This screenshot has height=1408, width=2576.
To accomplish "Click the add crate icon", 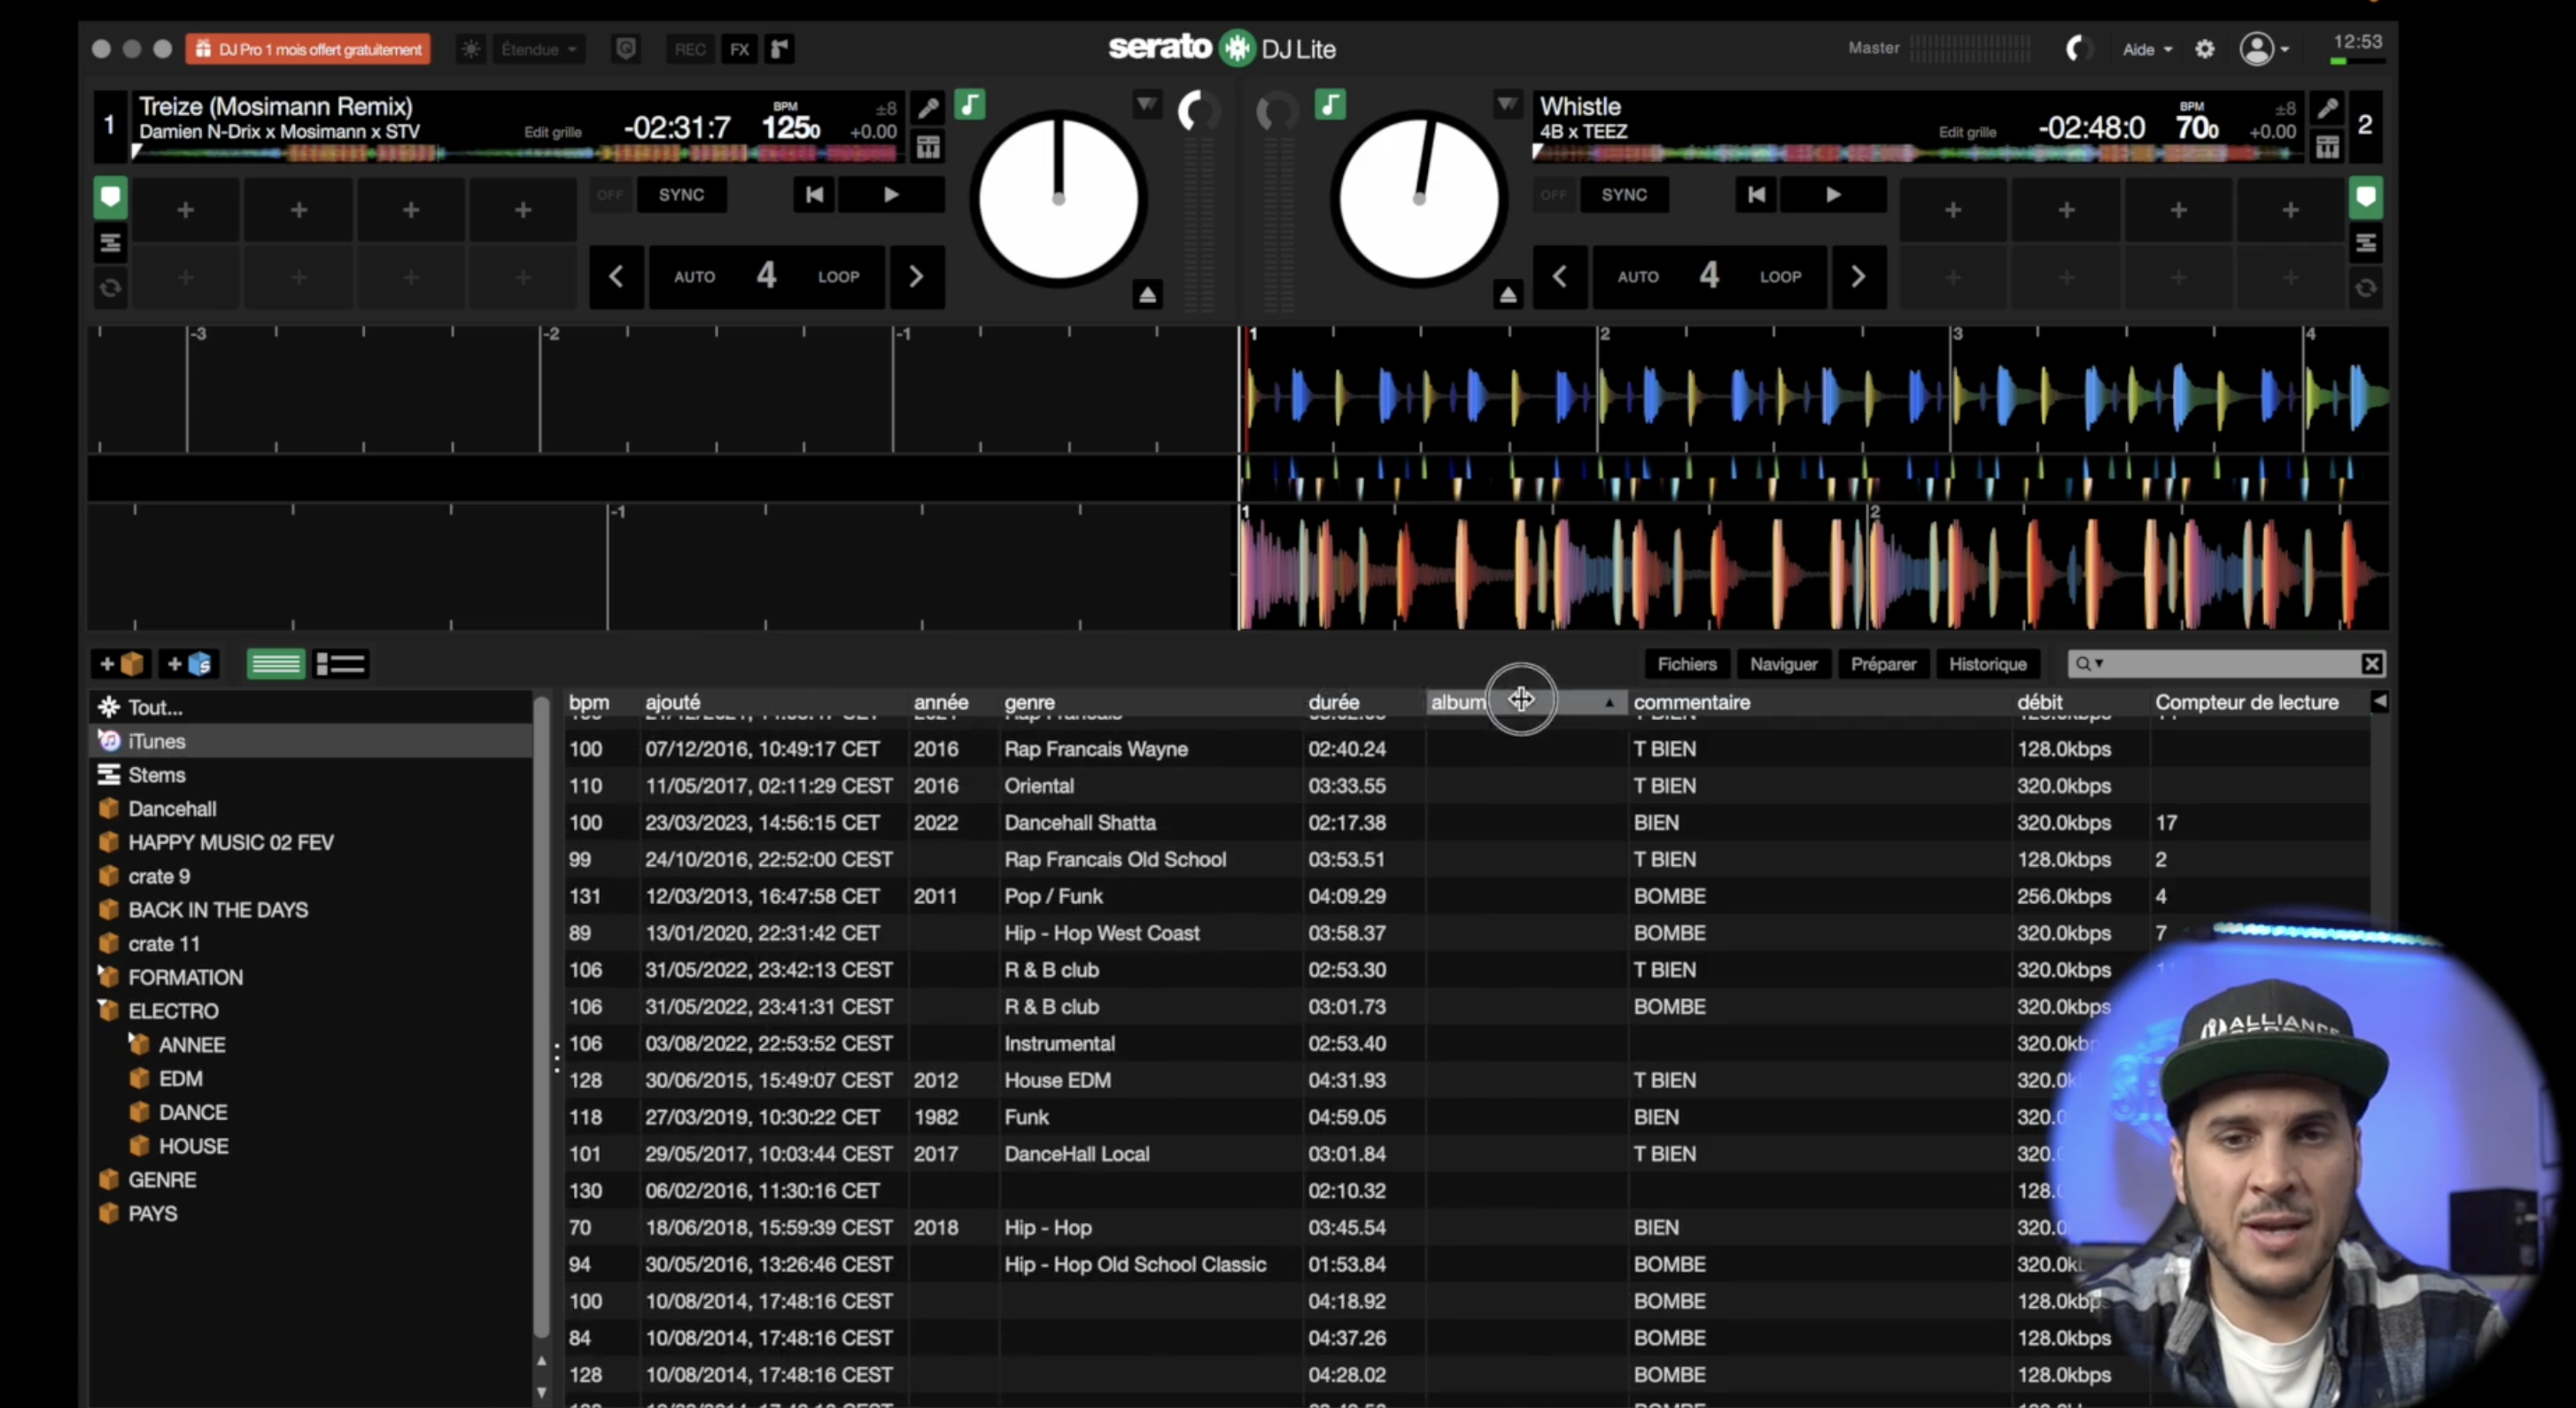I will pyautogui.click(x=121, y=664).
